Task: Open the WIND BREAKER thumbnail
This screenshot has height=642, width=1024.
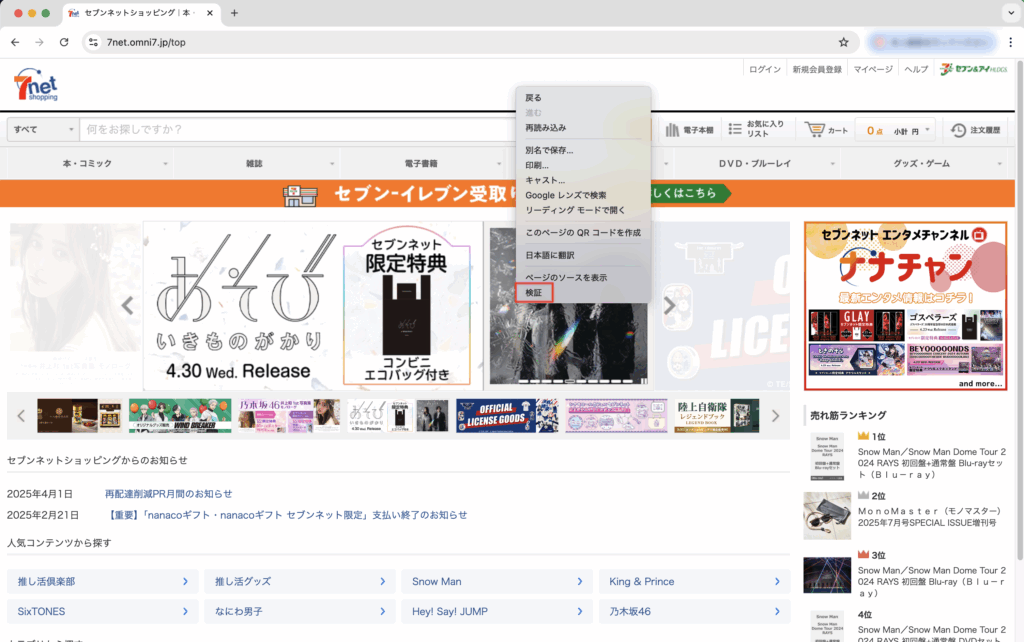Action: click(x=180, y=415)
